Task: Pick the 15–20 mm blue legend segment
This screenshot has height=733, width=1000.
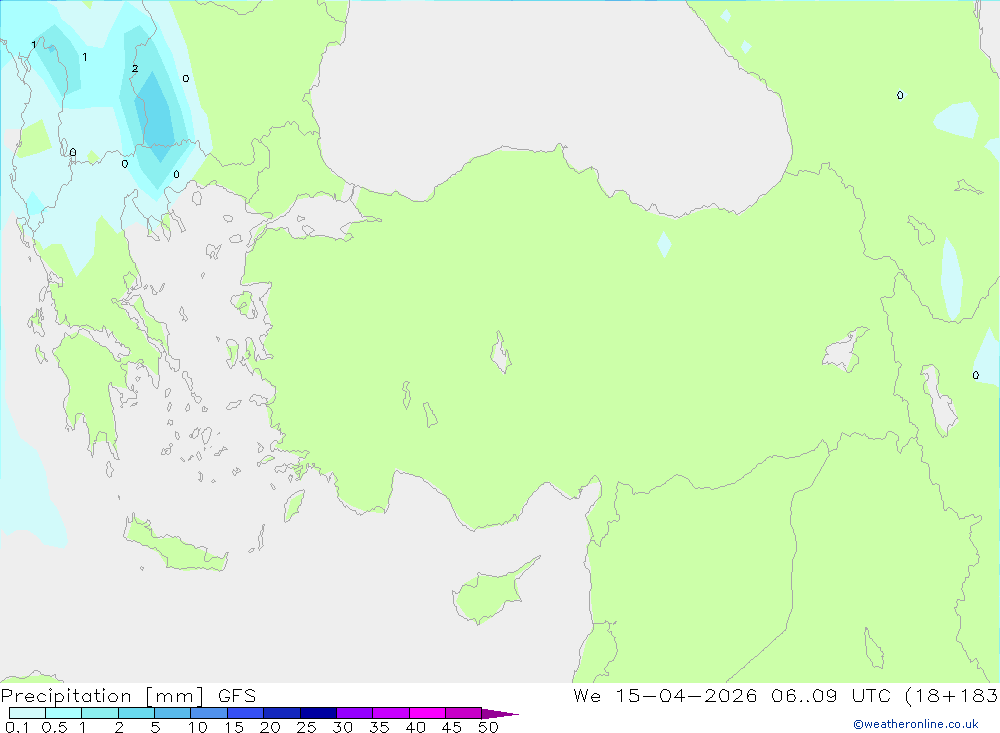Action: point(246,713)
